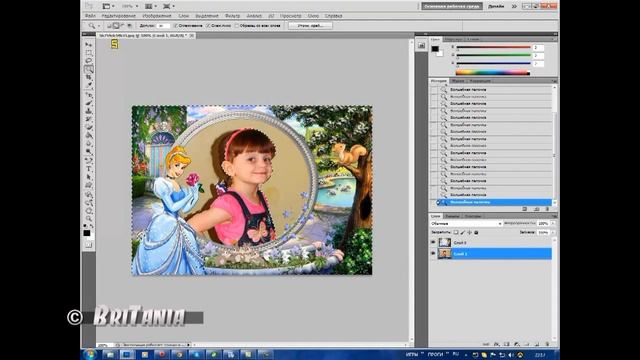The height and width of the screenshot is (360, 640).
Task: Open the layer opacity slider arrow
Action: coord(553,223)
